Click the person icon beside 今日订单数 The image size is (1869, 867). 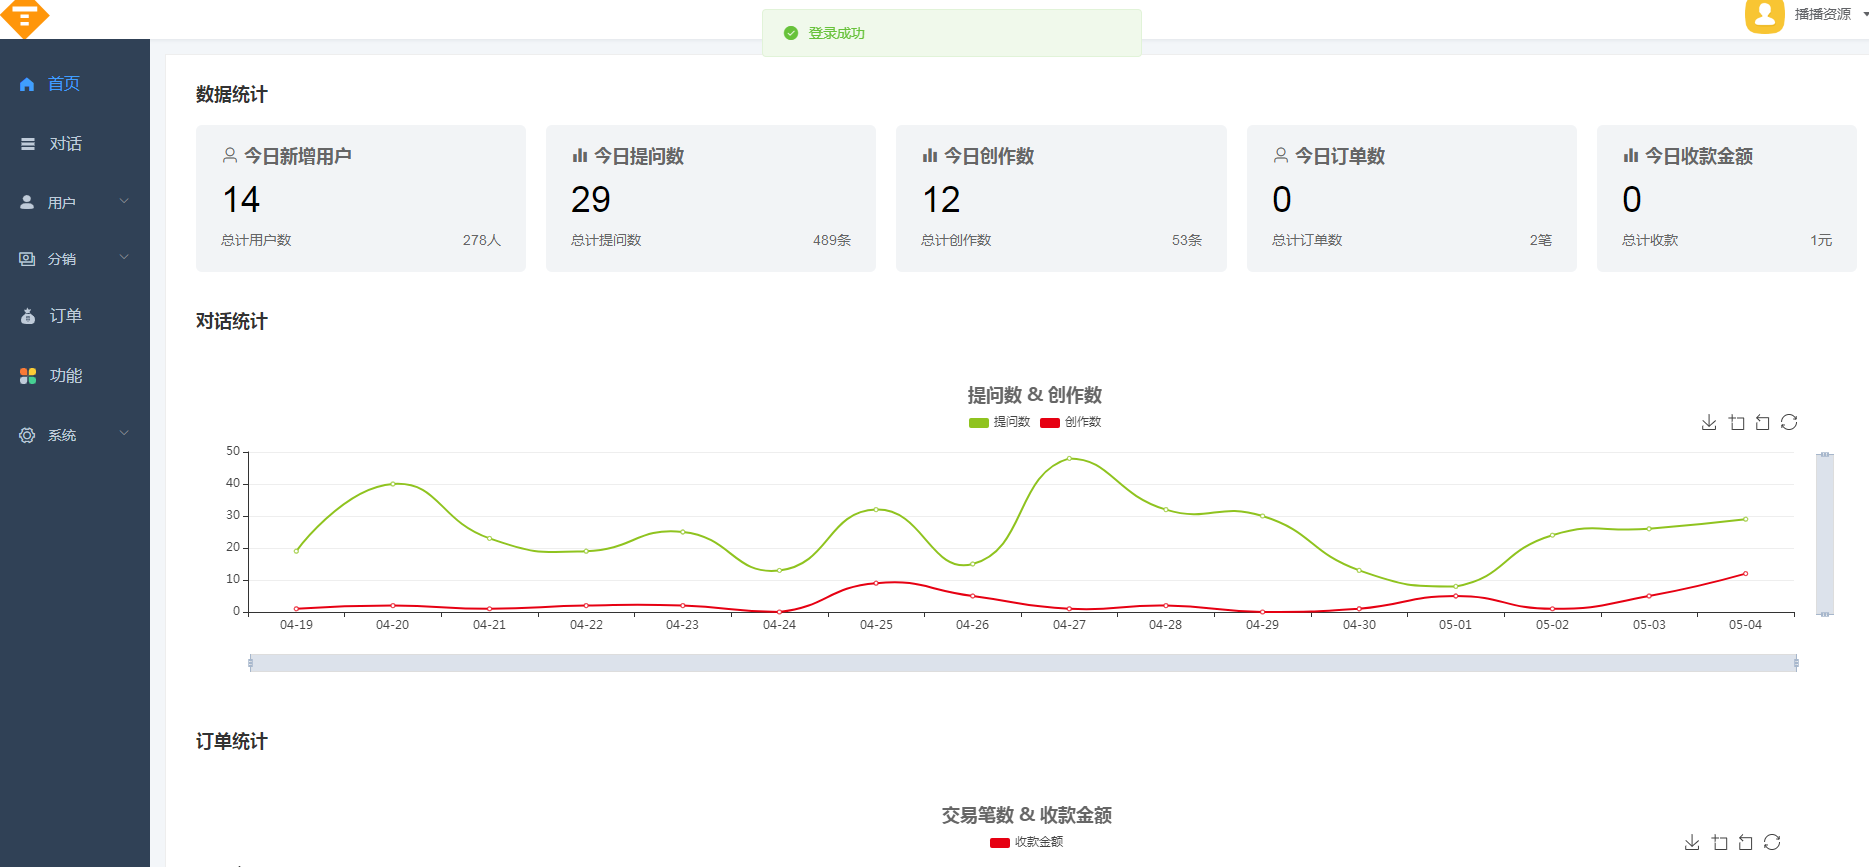[1281, 155]
